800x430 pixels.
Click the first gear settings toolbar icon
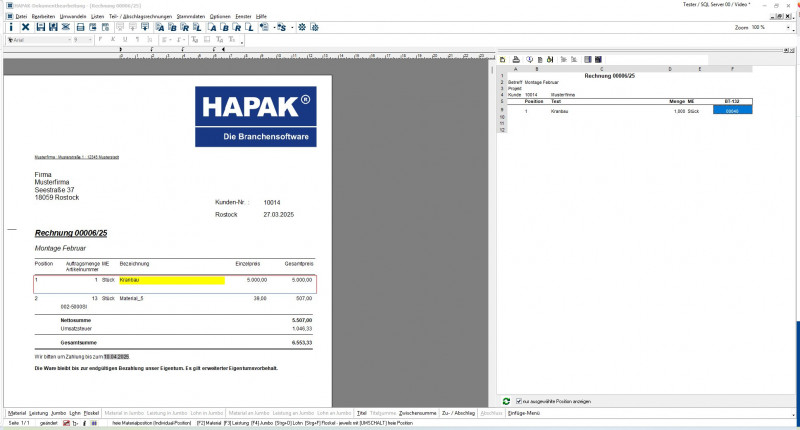click(x=302, y=28)
